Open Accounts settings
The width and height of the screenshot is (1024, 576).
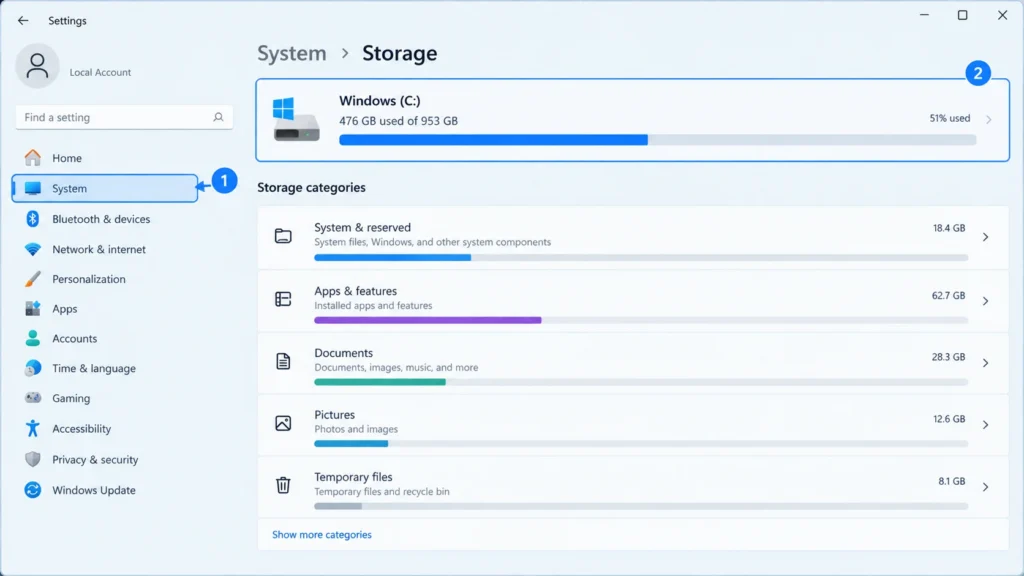(x=104, y=338)
